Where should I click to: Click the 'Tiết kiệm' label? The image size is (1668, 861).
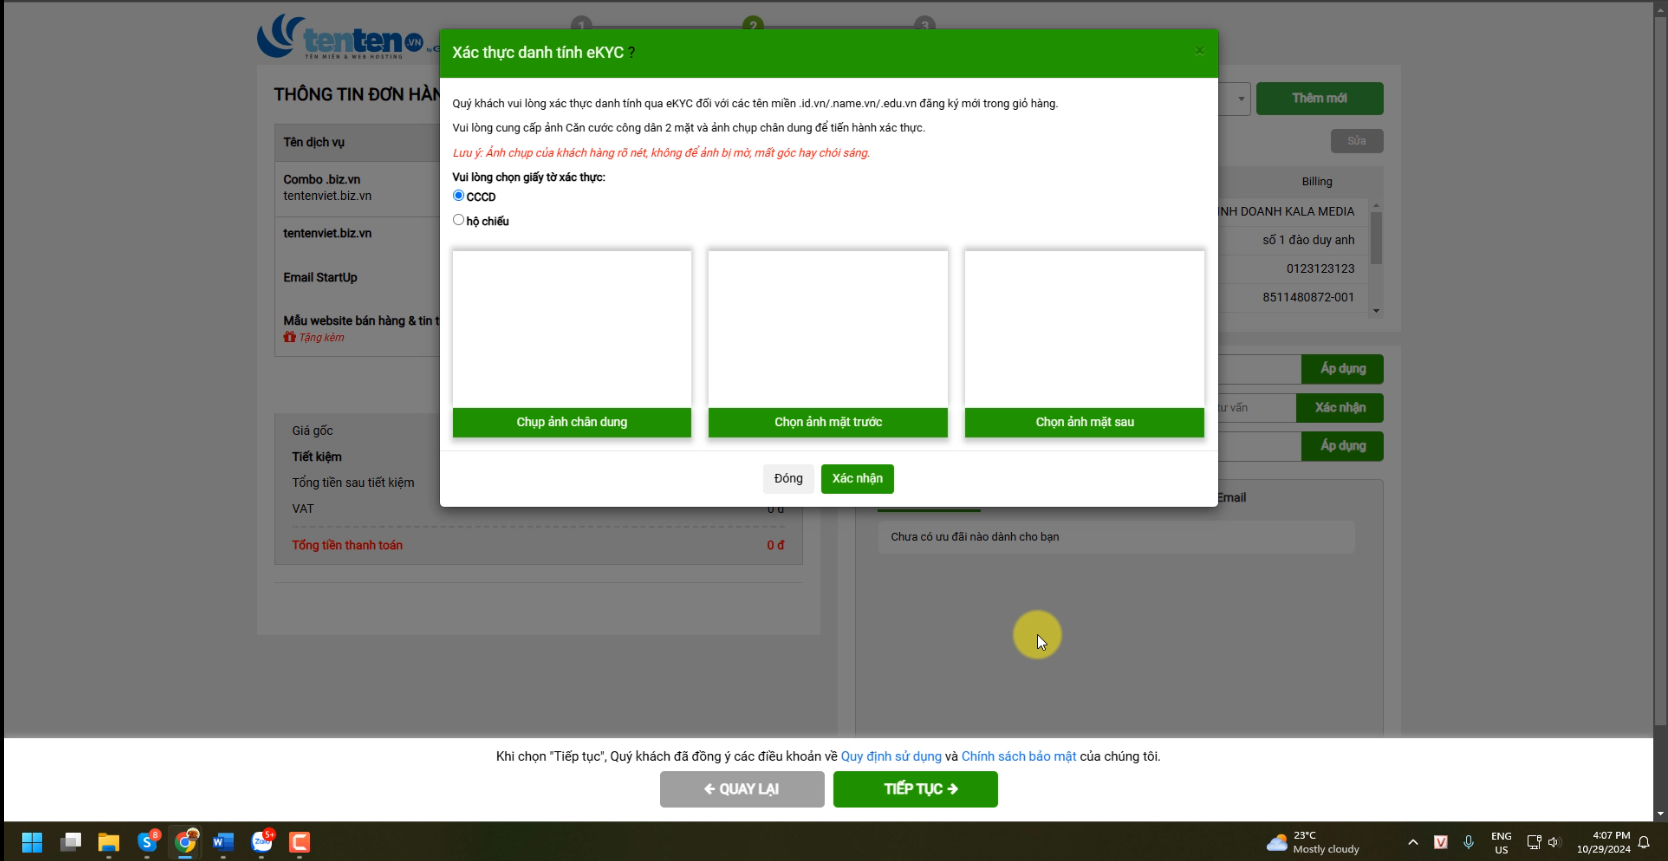(317, 457)
